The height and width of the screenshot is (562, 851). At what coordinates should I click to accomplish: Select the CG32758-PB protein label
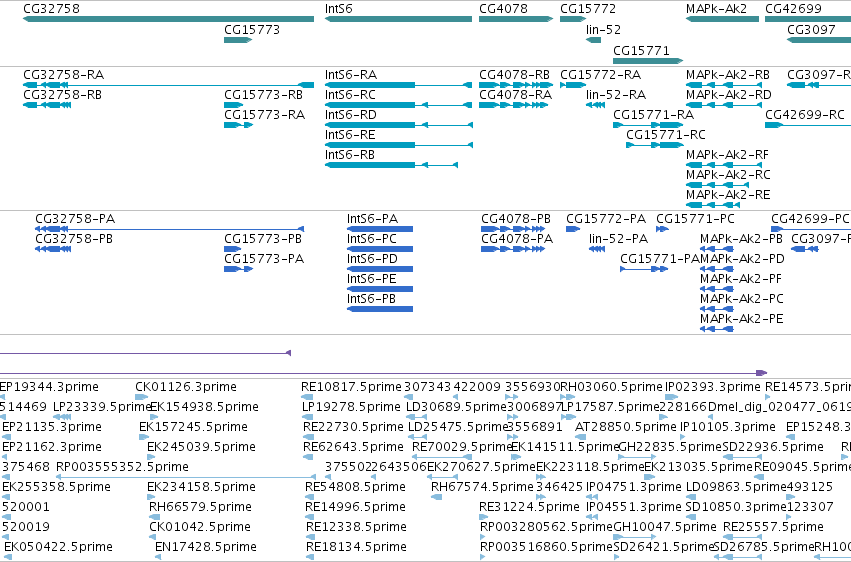point(74,239)
